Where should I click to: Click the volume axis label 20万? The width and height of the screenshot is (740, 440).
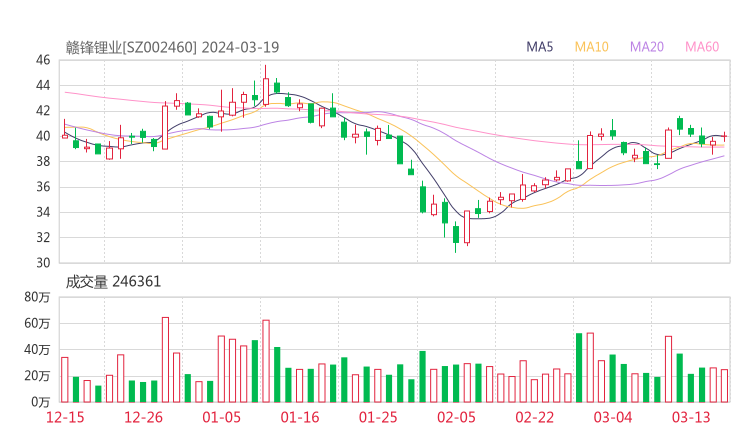tap(37, 376)
